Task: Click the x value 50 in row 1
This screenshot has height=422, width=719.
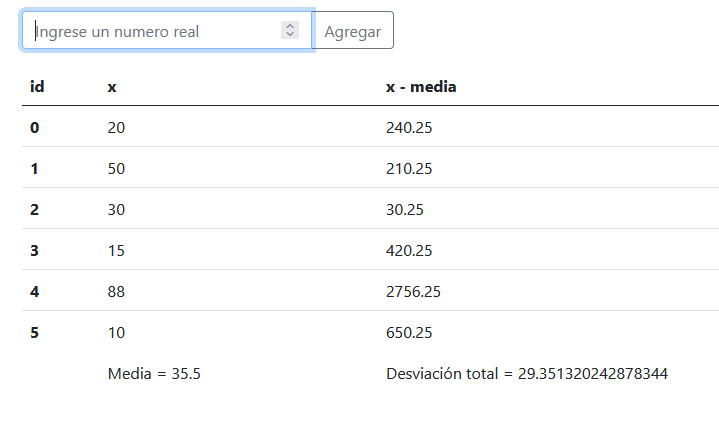Action: point(116,168)
